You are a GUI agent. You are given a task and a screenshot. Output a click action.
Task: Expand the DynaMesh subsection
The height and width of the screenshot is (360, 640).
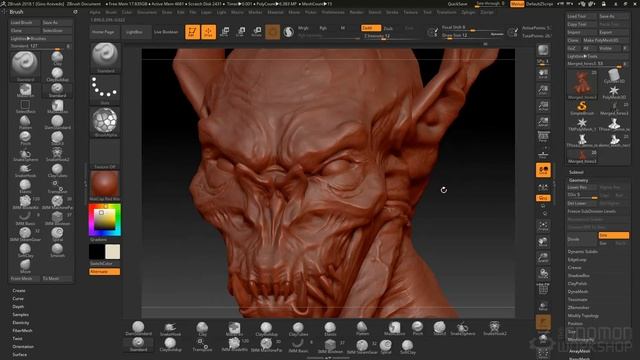tap(578, 291)
